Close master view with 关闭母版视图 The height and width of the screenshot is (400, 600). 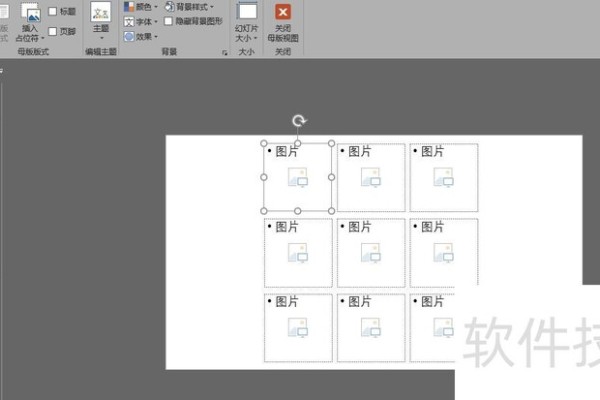(x=283, y=23)
